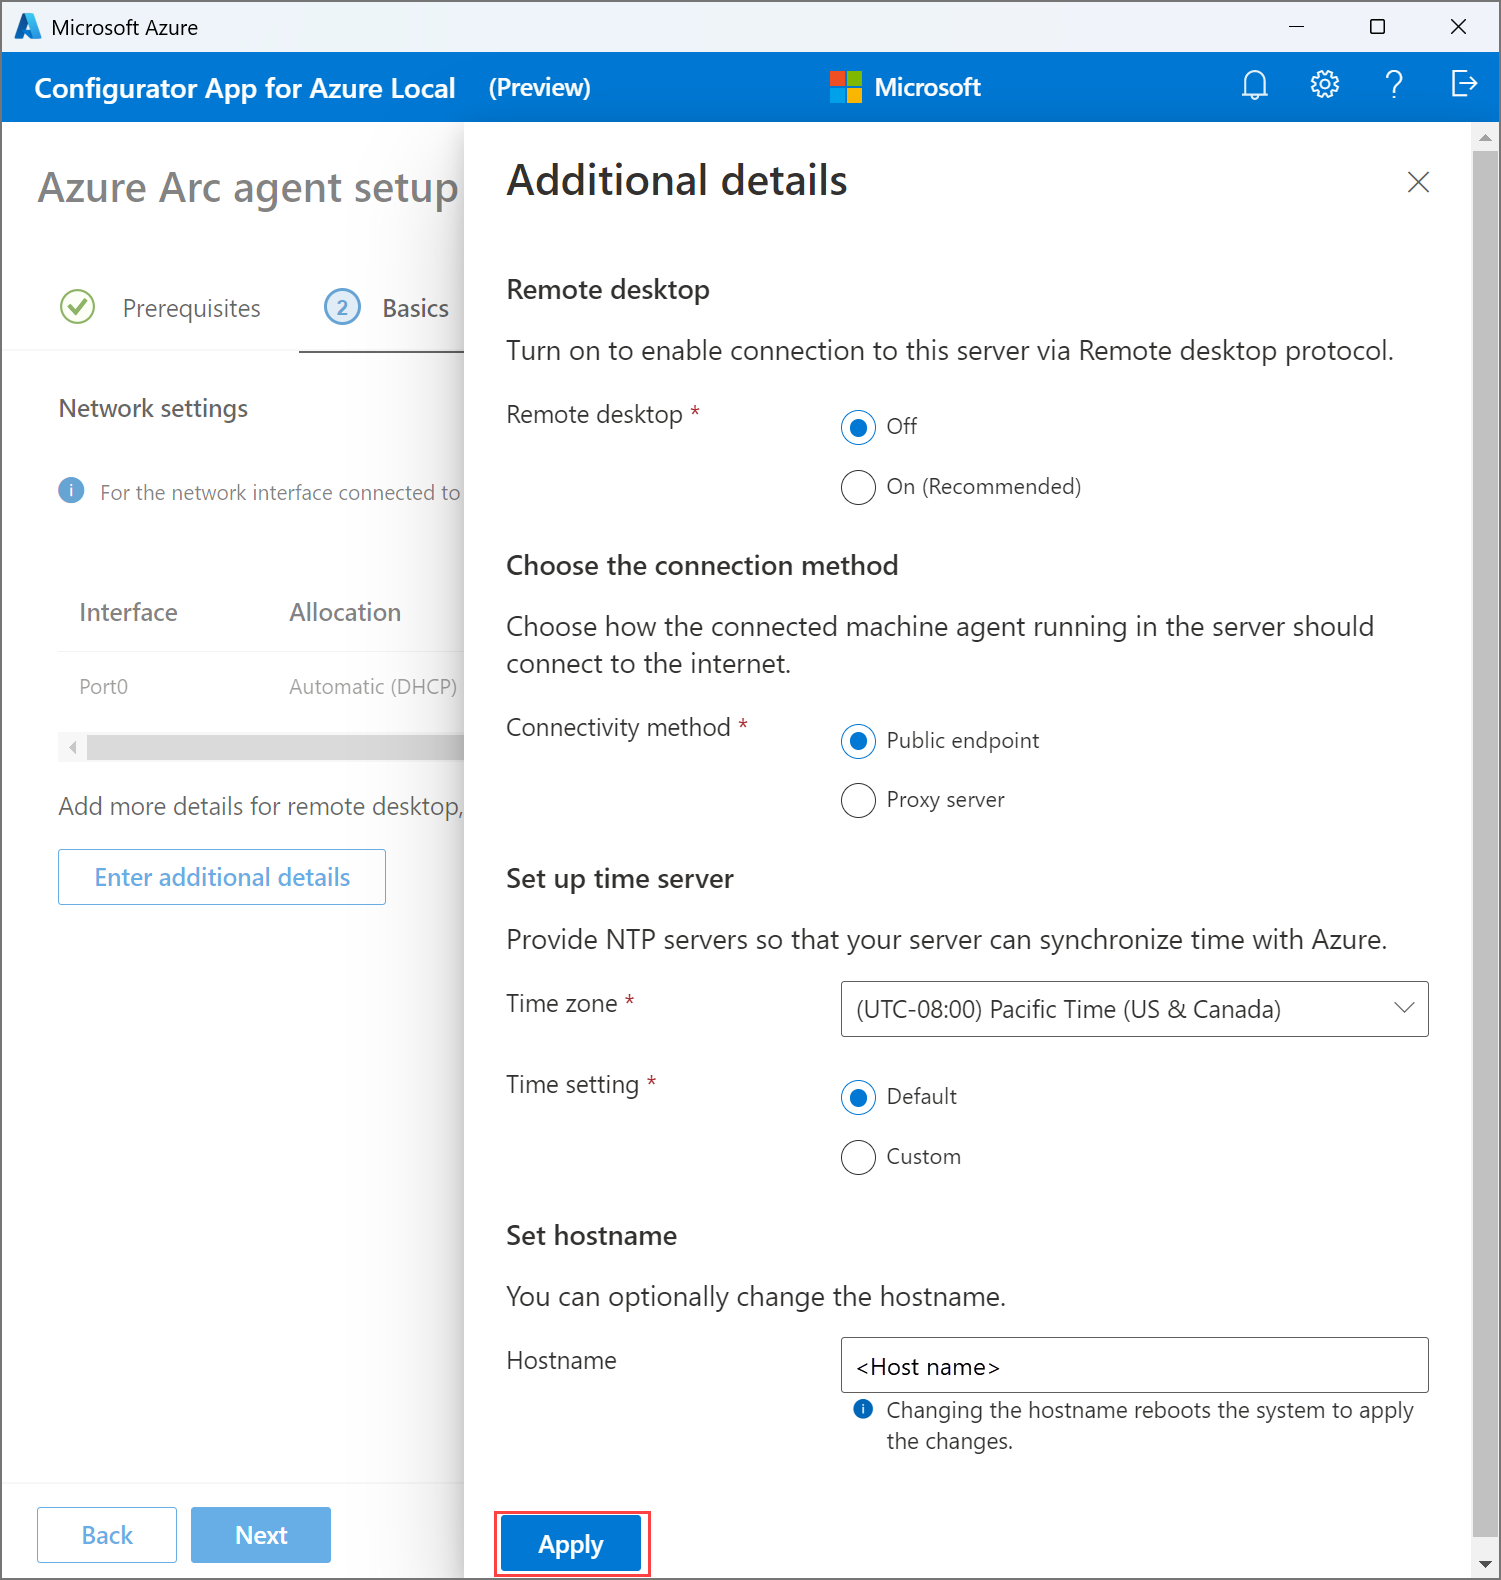
Task: Minimize the Microsoft Azure window
Action: click(x=1297, y=27)
